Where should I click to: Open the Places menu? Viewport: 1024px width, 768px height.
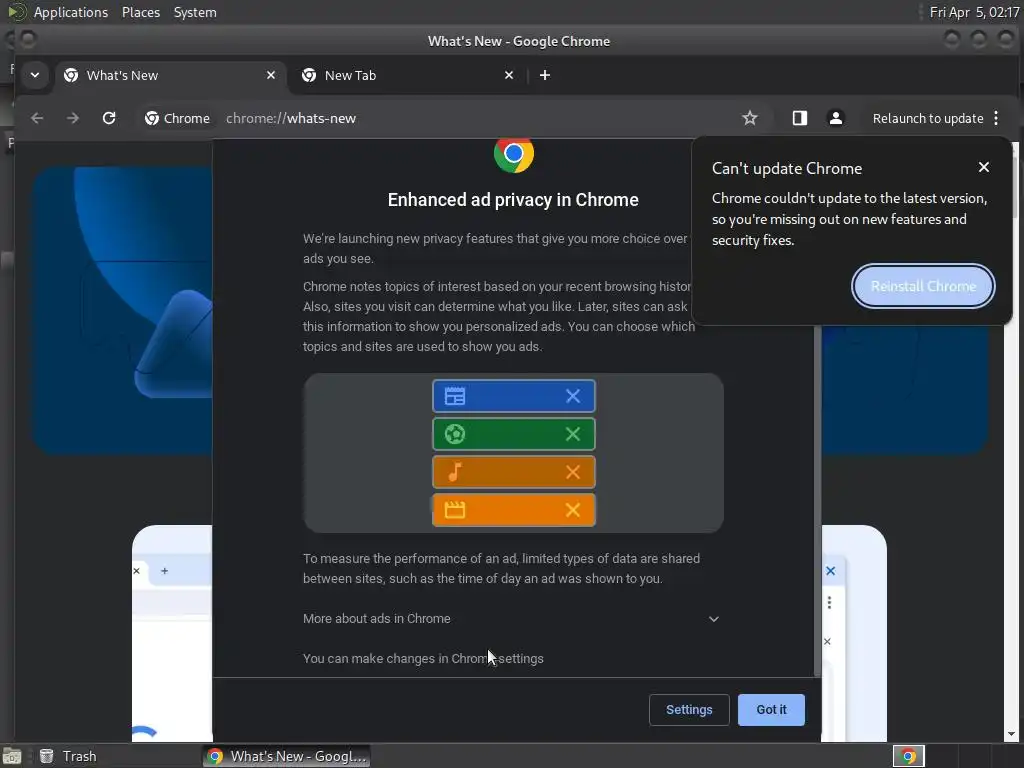pyautogui.click(x=141, y=12)
